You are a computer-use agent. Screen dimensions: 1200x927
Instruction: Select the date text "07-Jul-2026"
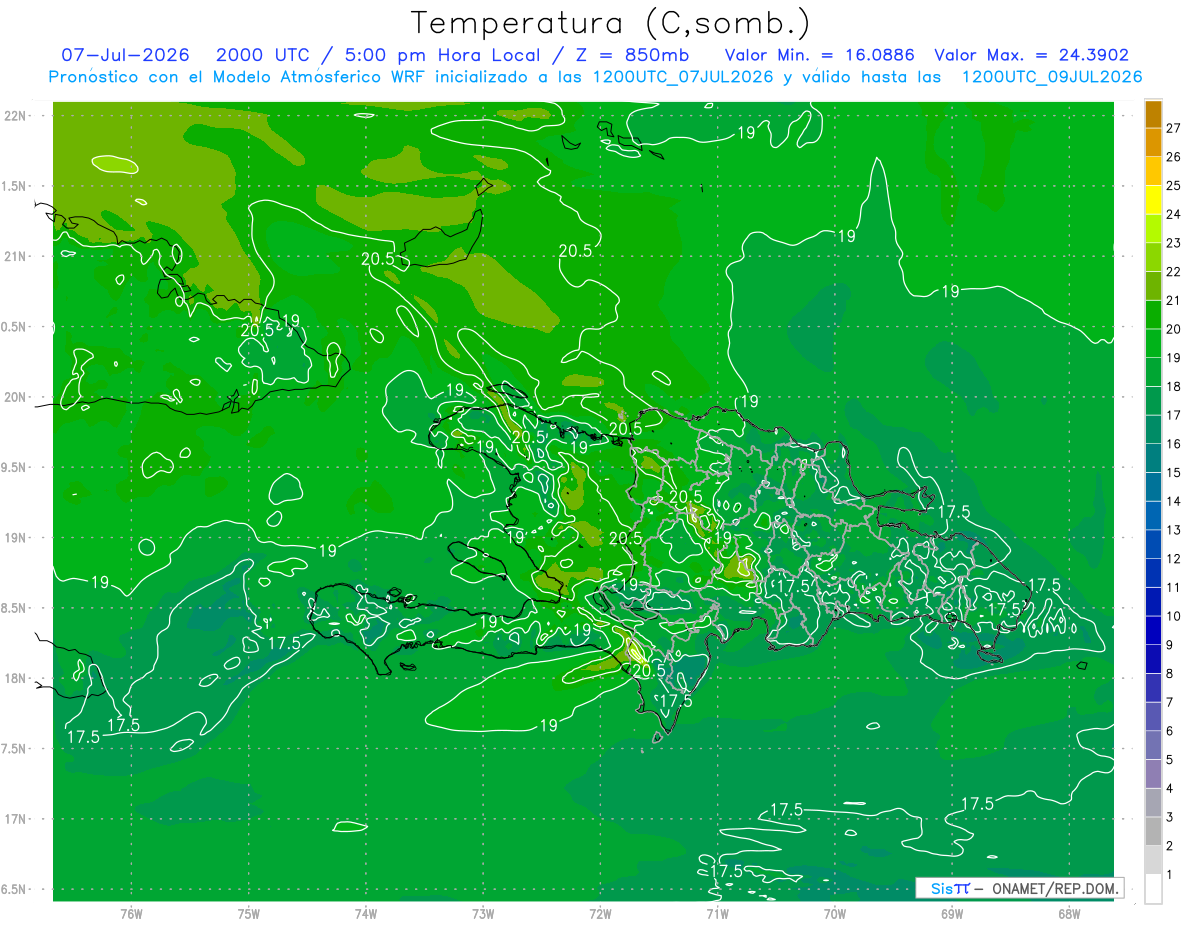tap(126, 55)
